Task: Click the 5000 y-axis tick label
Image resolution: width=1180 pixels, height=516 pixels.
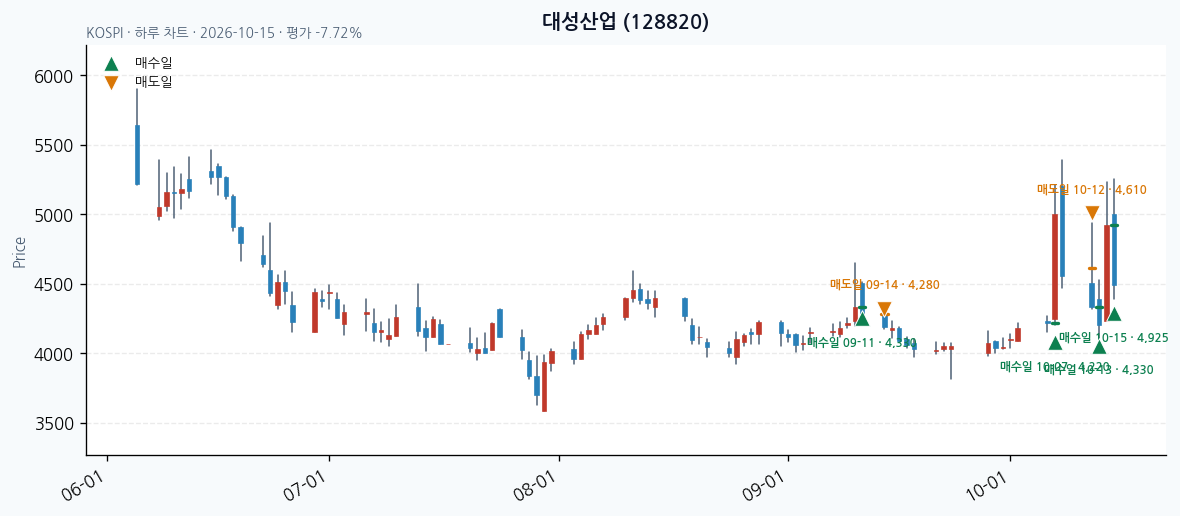Action: (53, 215)
